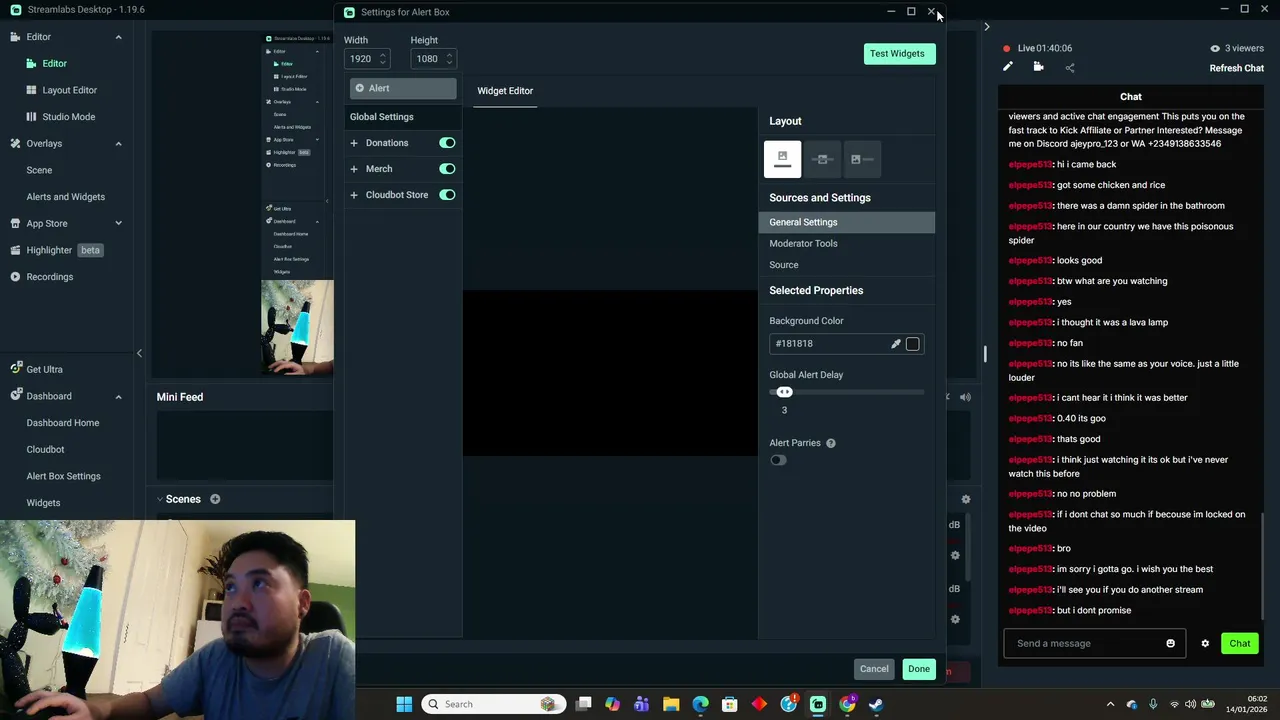
Task: Open Alerts and Widgets in sidebar
Action: pyautogui.click(x=65, y=197)
